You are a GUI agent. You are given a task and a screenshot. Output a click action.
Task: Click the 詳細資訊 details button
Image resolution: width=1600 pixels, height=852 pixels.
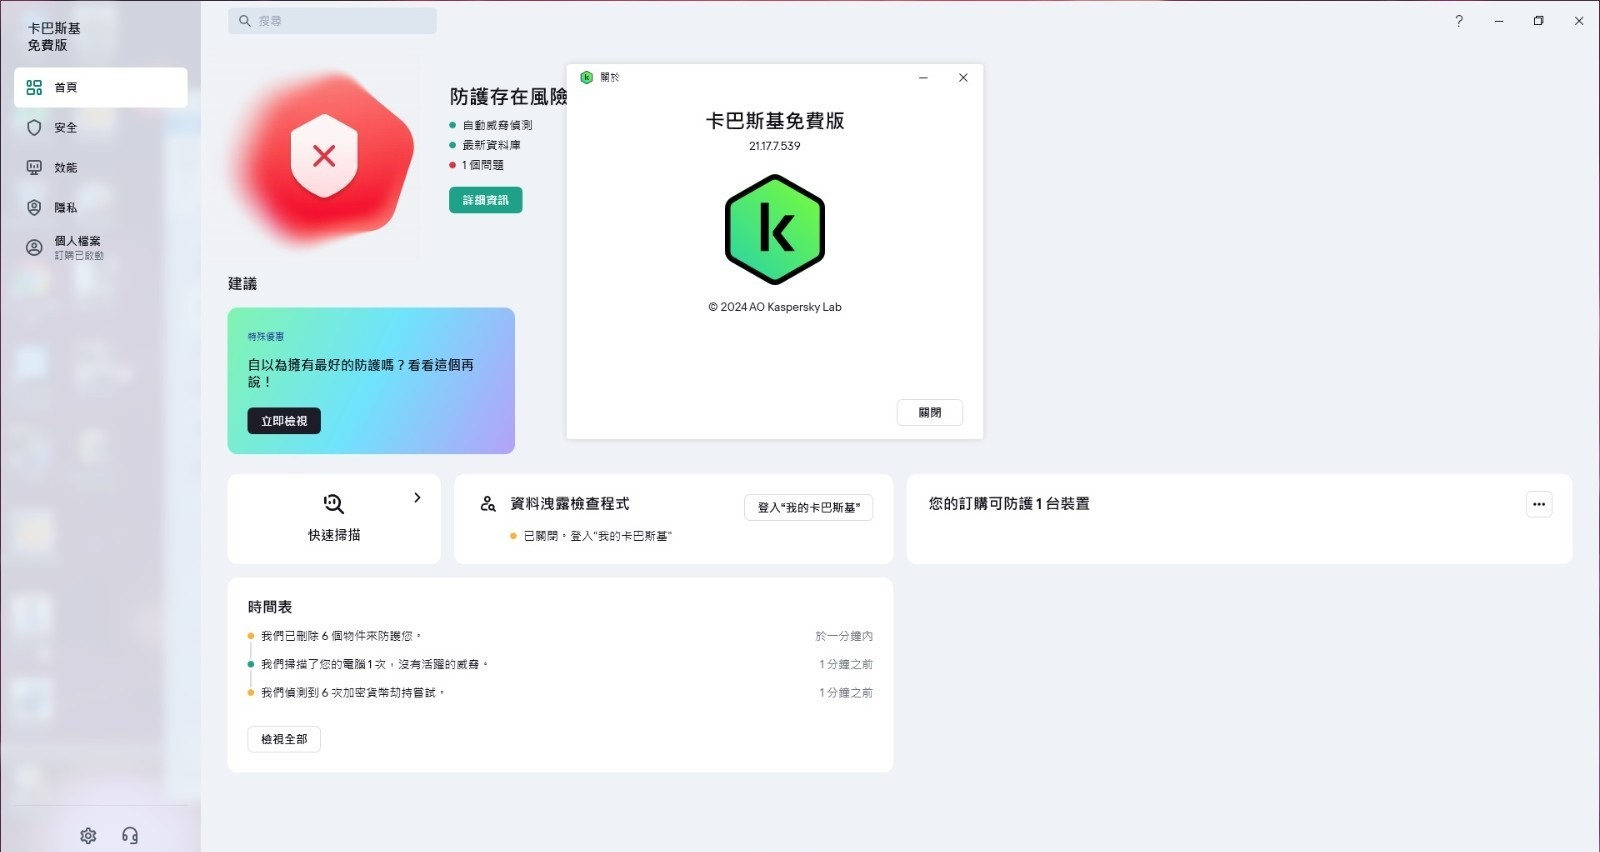(485, 200)
